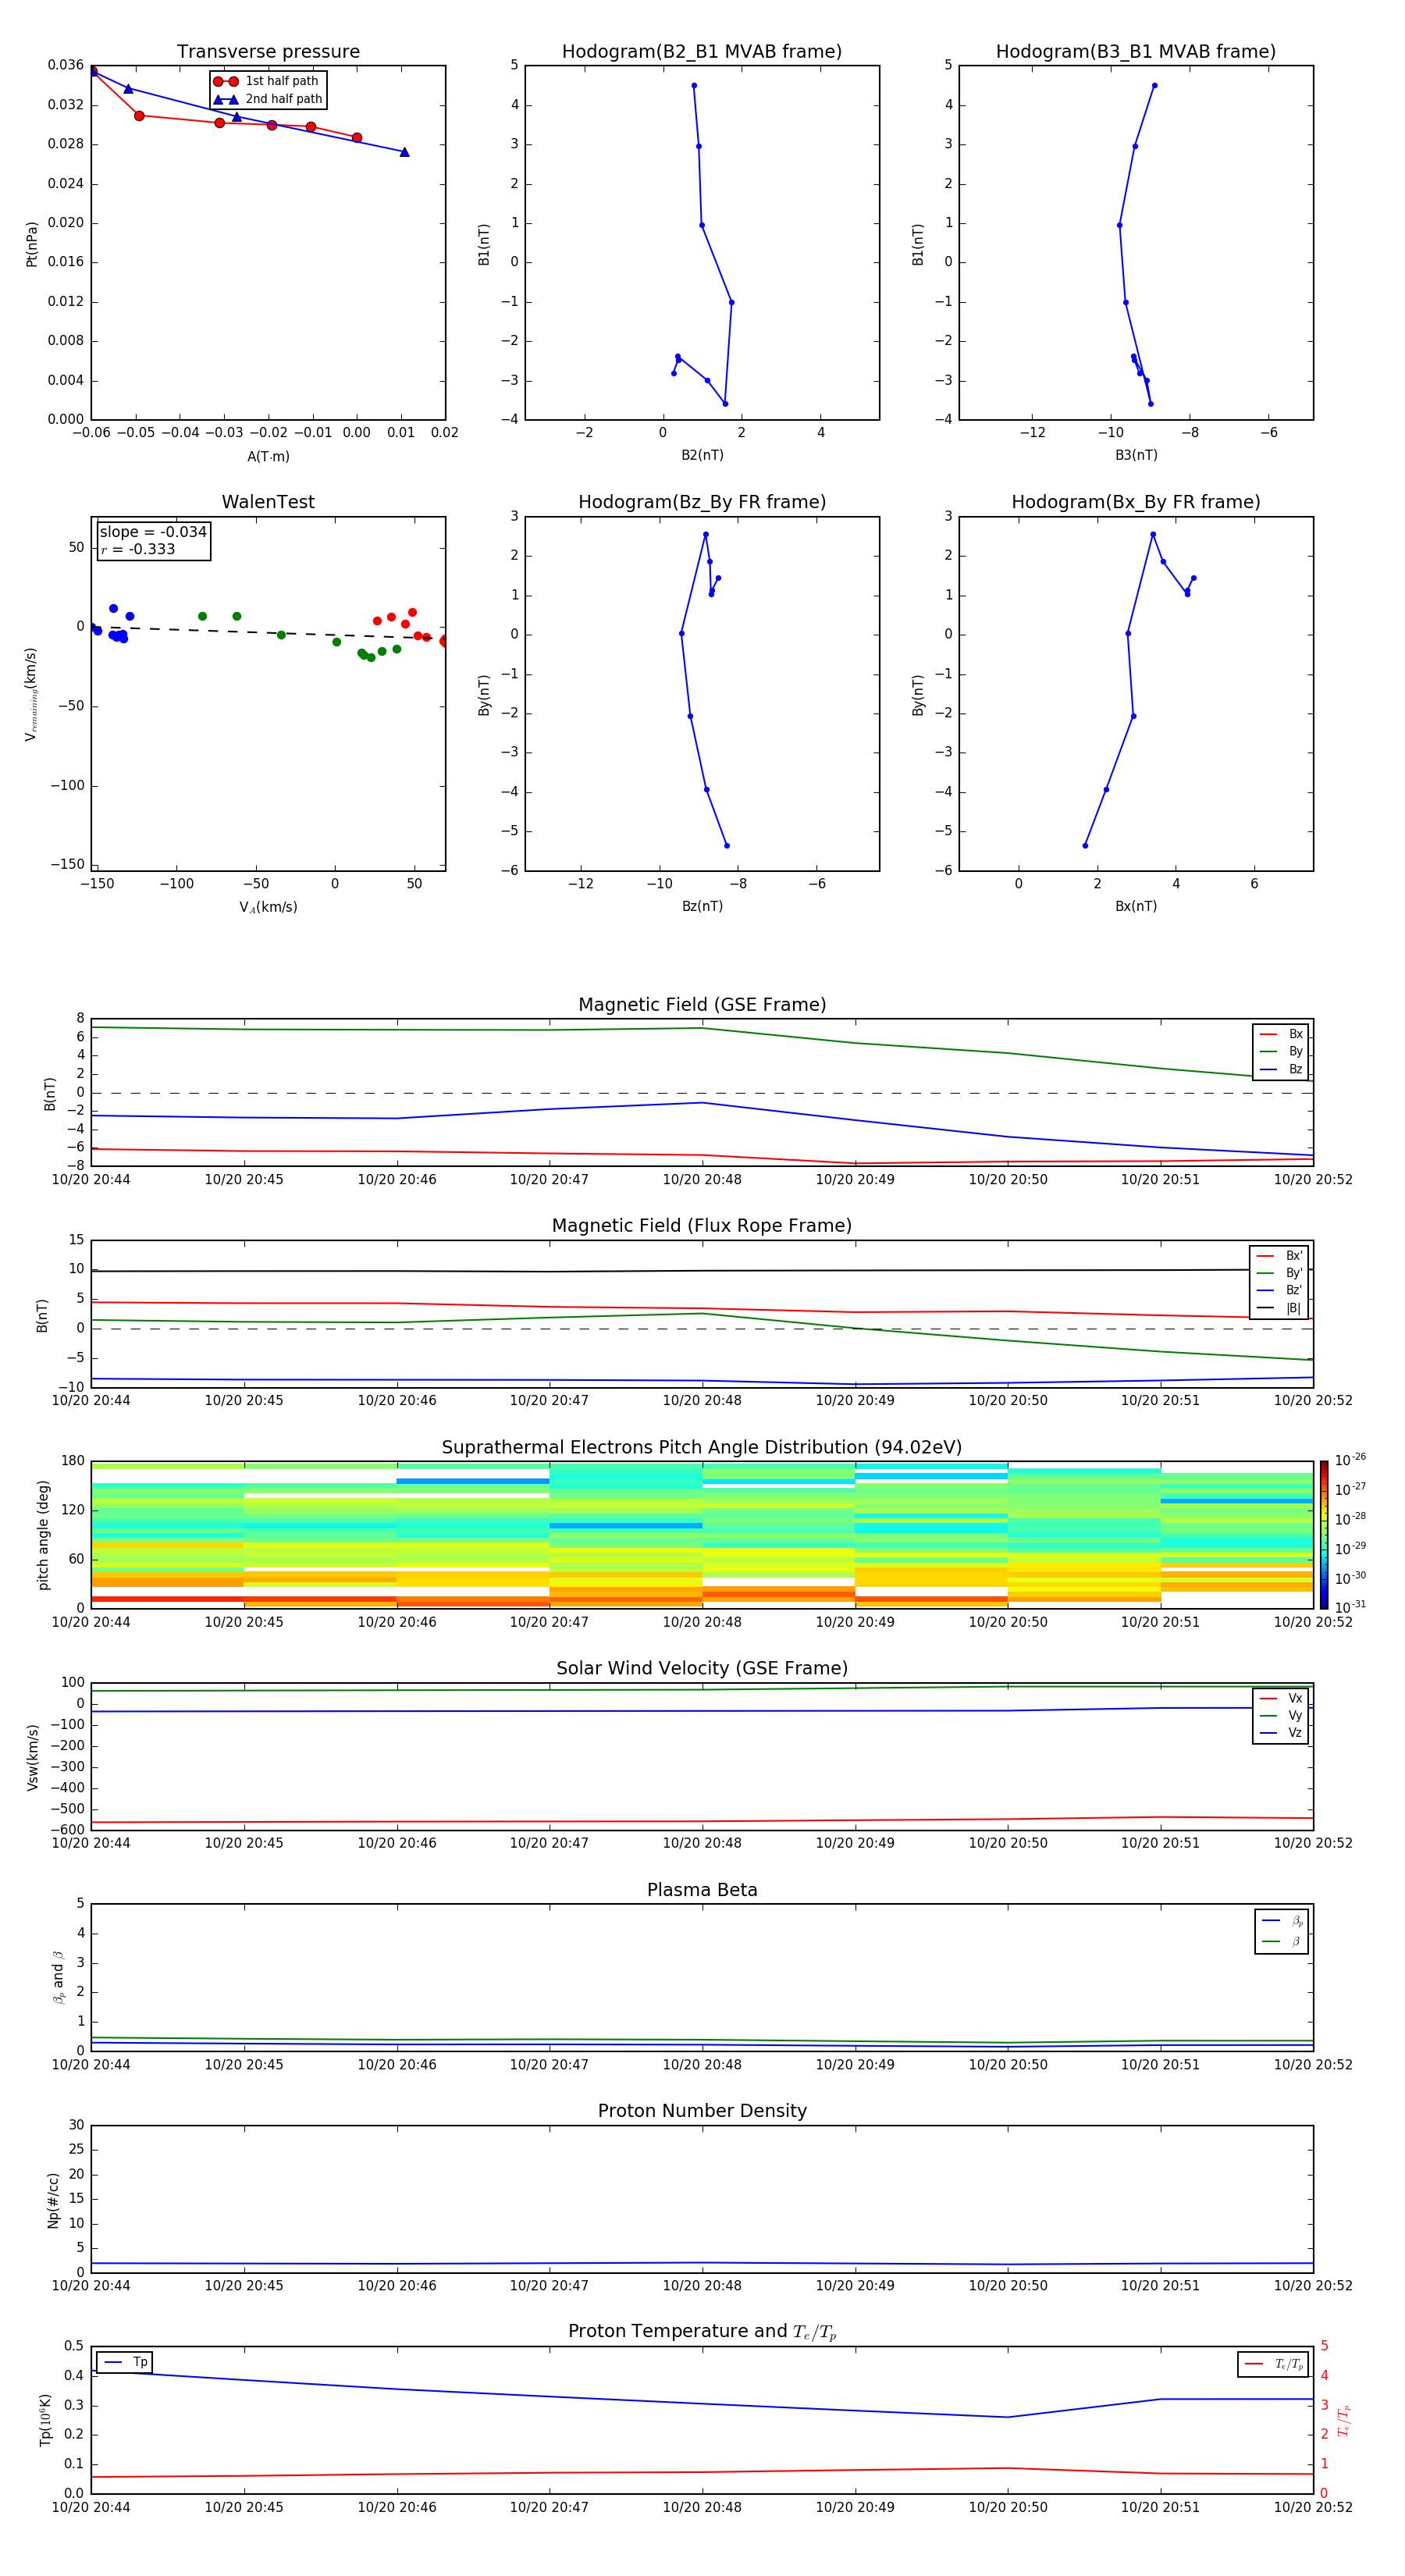Click the red Te/Tp right axis label
The height and width of the screenshot is (2576, 1405).
pyautogui.click(x=1344, y=2420)
